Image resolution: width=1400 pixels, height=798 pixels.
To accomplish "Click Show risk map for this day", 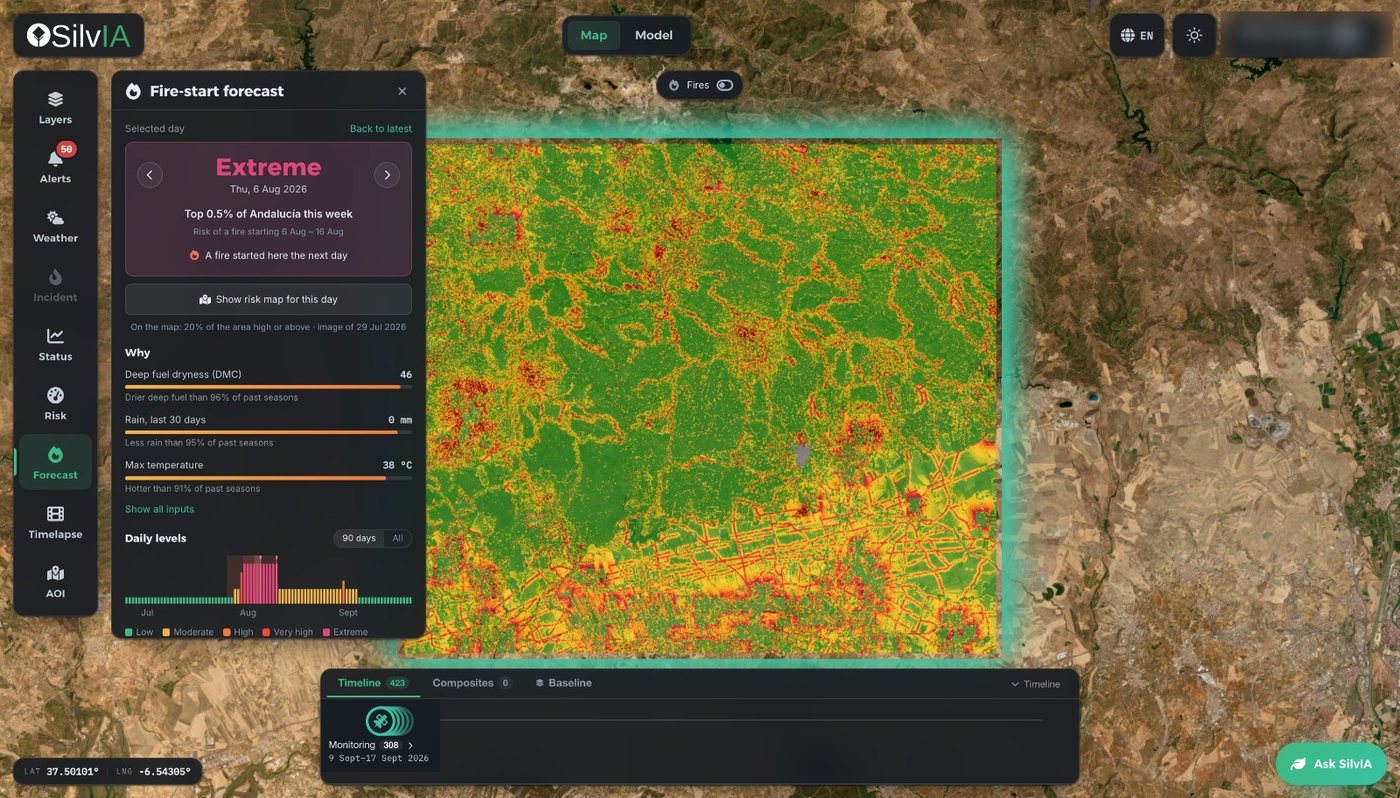I will click(x=268, y=299).
